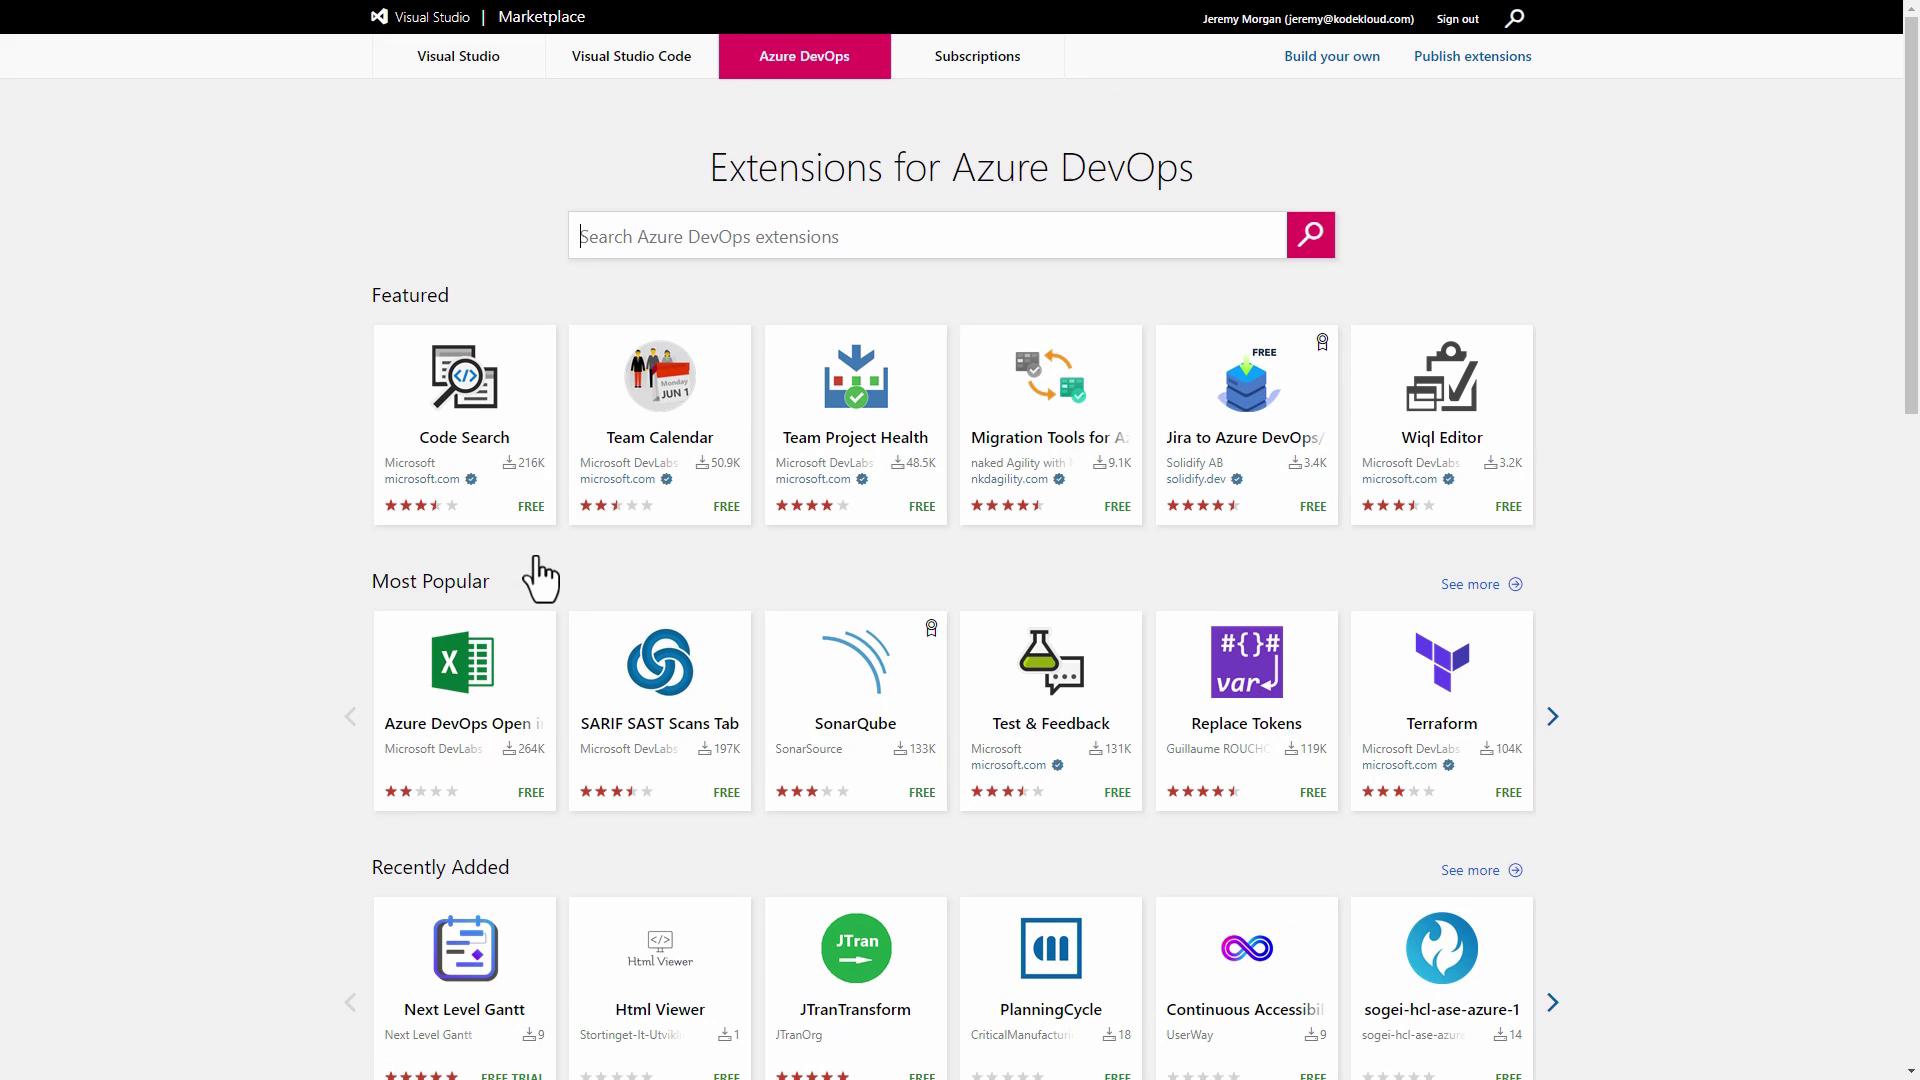The height and width of the screenshot is (1080, 1920).
Task: Open the Code Search extension icon
Action: click(x=464, y=377)
